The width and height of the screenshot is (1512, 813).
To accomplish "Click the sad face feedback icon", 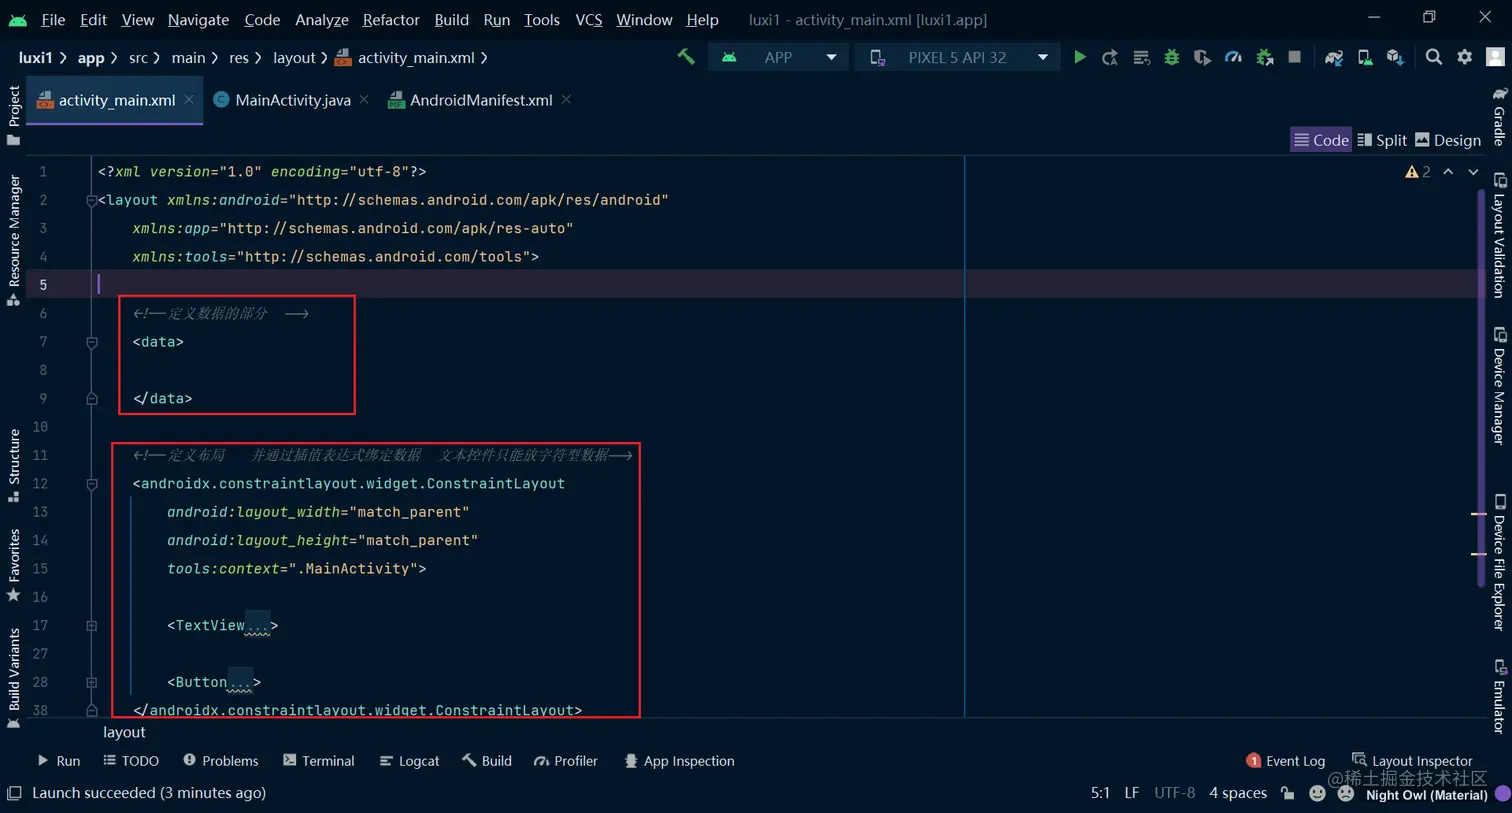I will 1346,793.
